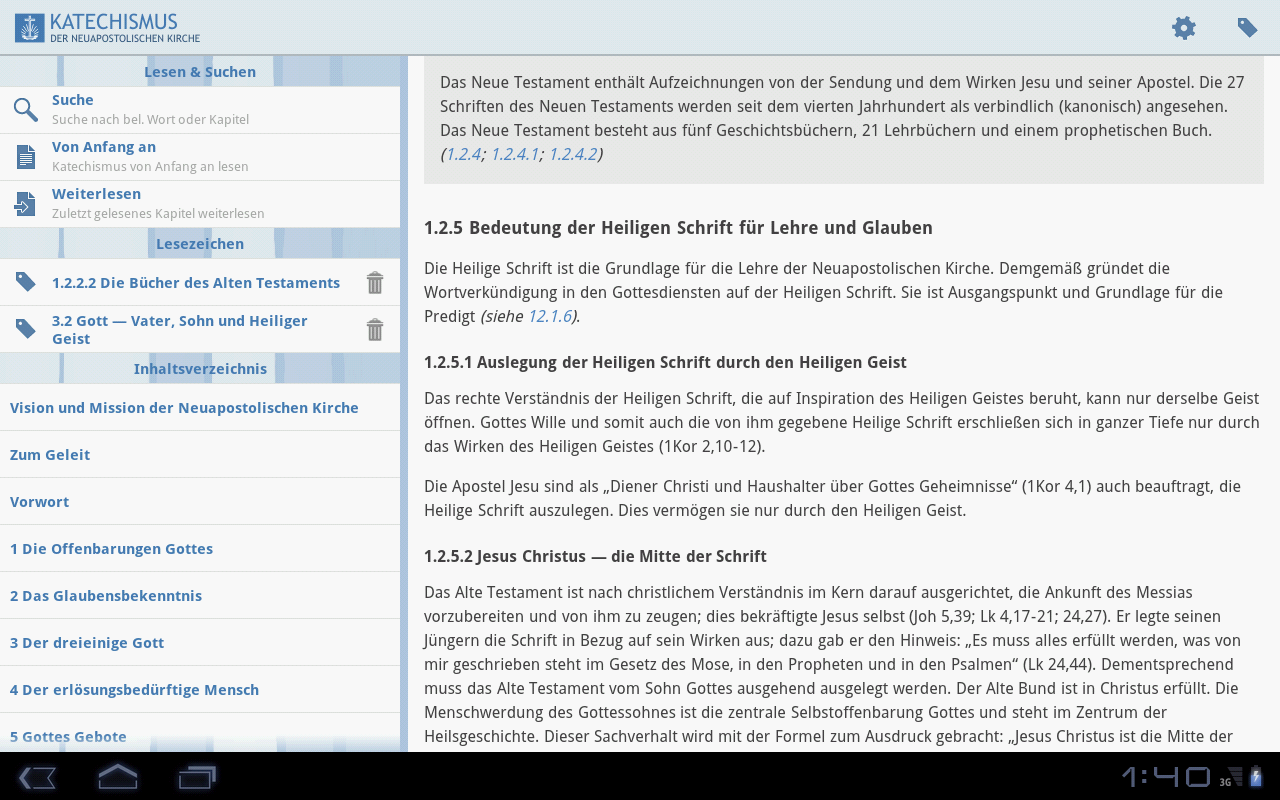1280x800 pixels.
Task: Open Vision und Mission der Neuapostolischen Kirche
Action: click(200, 407)
